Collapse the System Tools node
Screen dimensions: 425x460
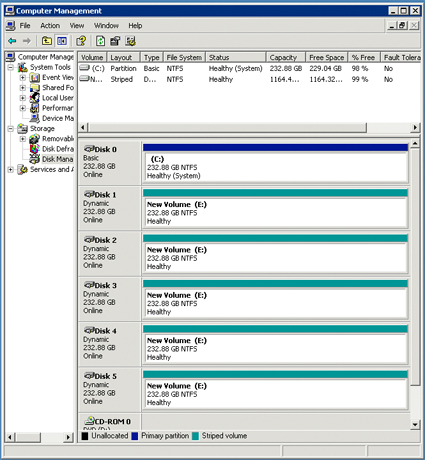tap(11, 67)
